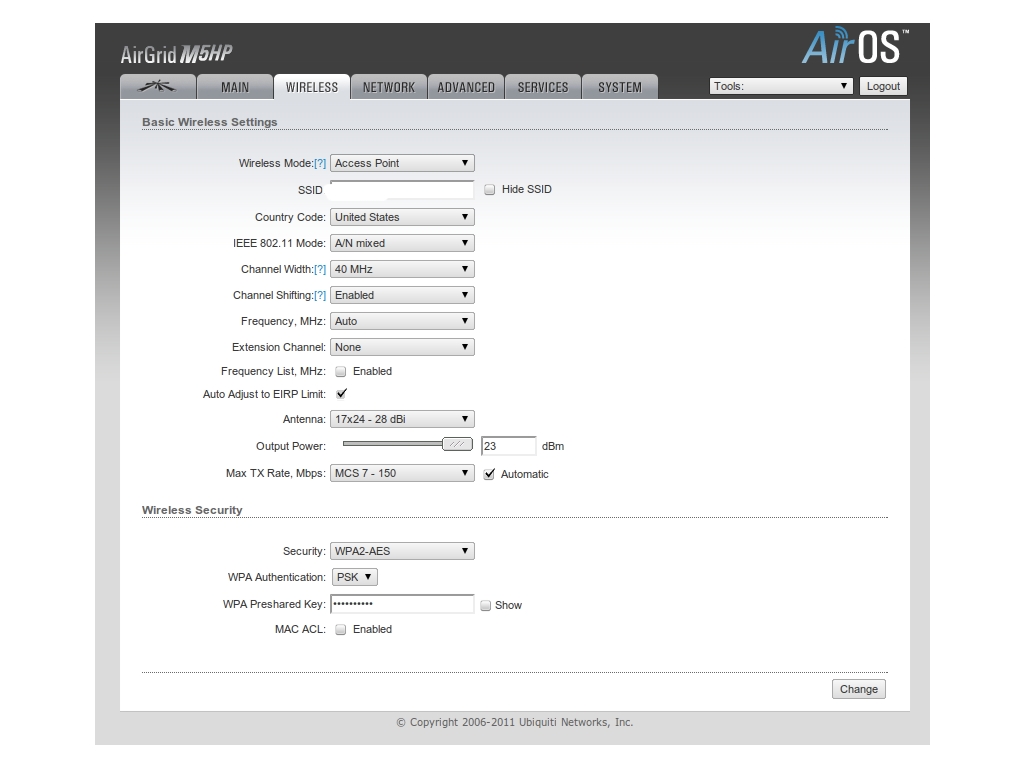Viewport: 1024px width, 768px height.
Task: Open Security dropdown
Action: [402, 551]
